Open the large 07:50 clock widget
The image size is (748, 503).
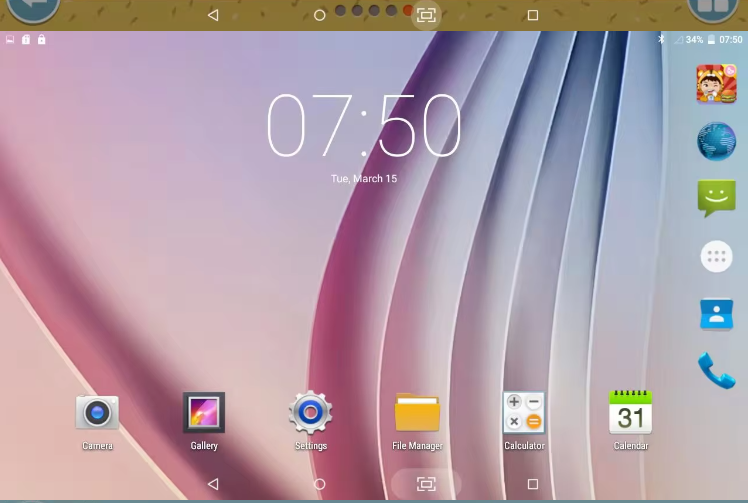pyautogui.click(x=364, y=125)
